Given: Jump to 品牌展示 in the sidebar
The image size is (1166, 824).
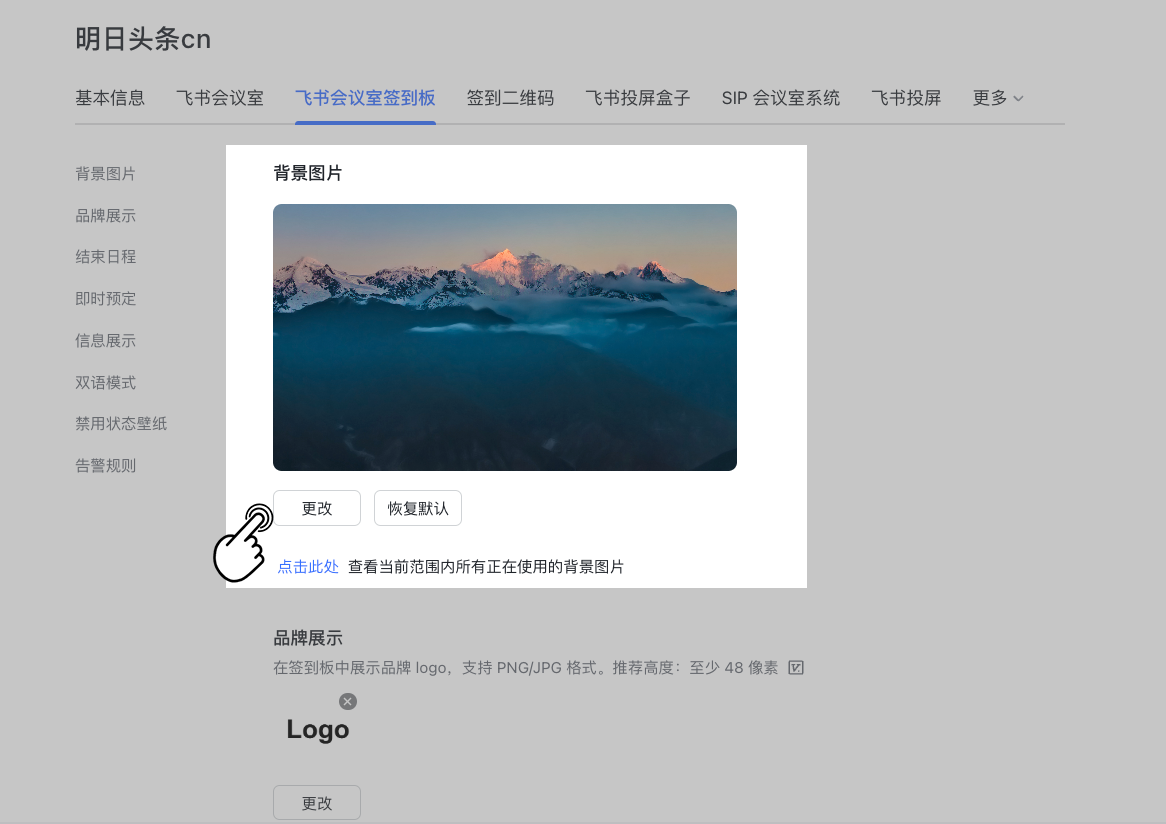Looking at the screenshot, I should [x=106, y=216].
